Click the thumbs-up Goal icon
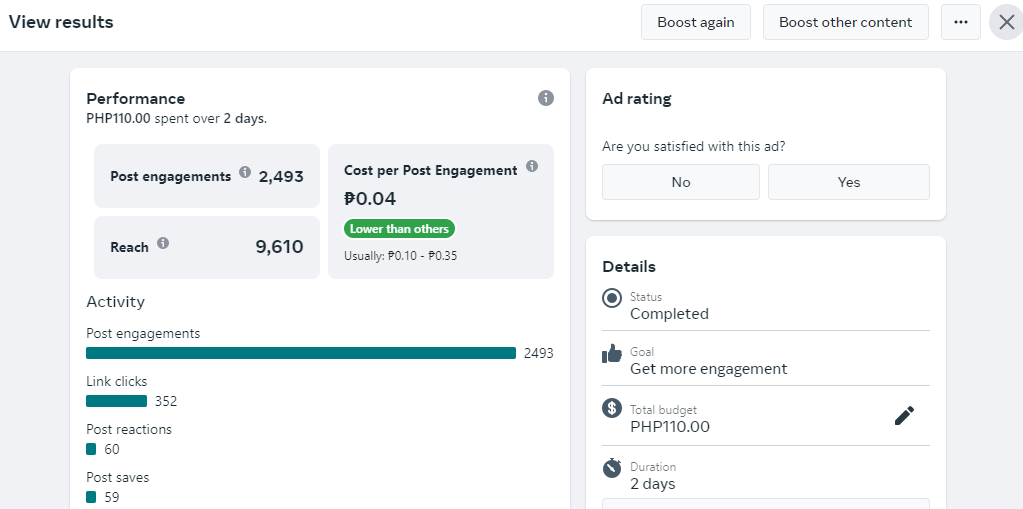Image resolution: width=1023 pixels, height=509 pixels. [x=612, y=354]
